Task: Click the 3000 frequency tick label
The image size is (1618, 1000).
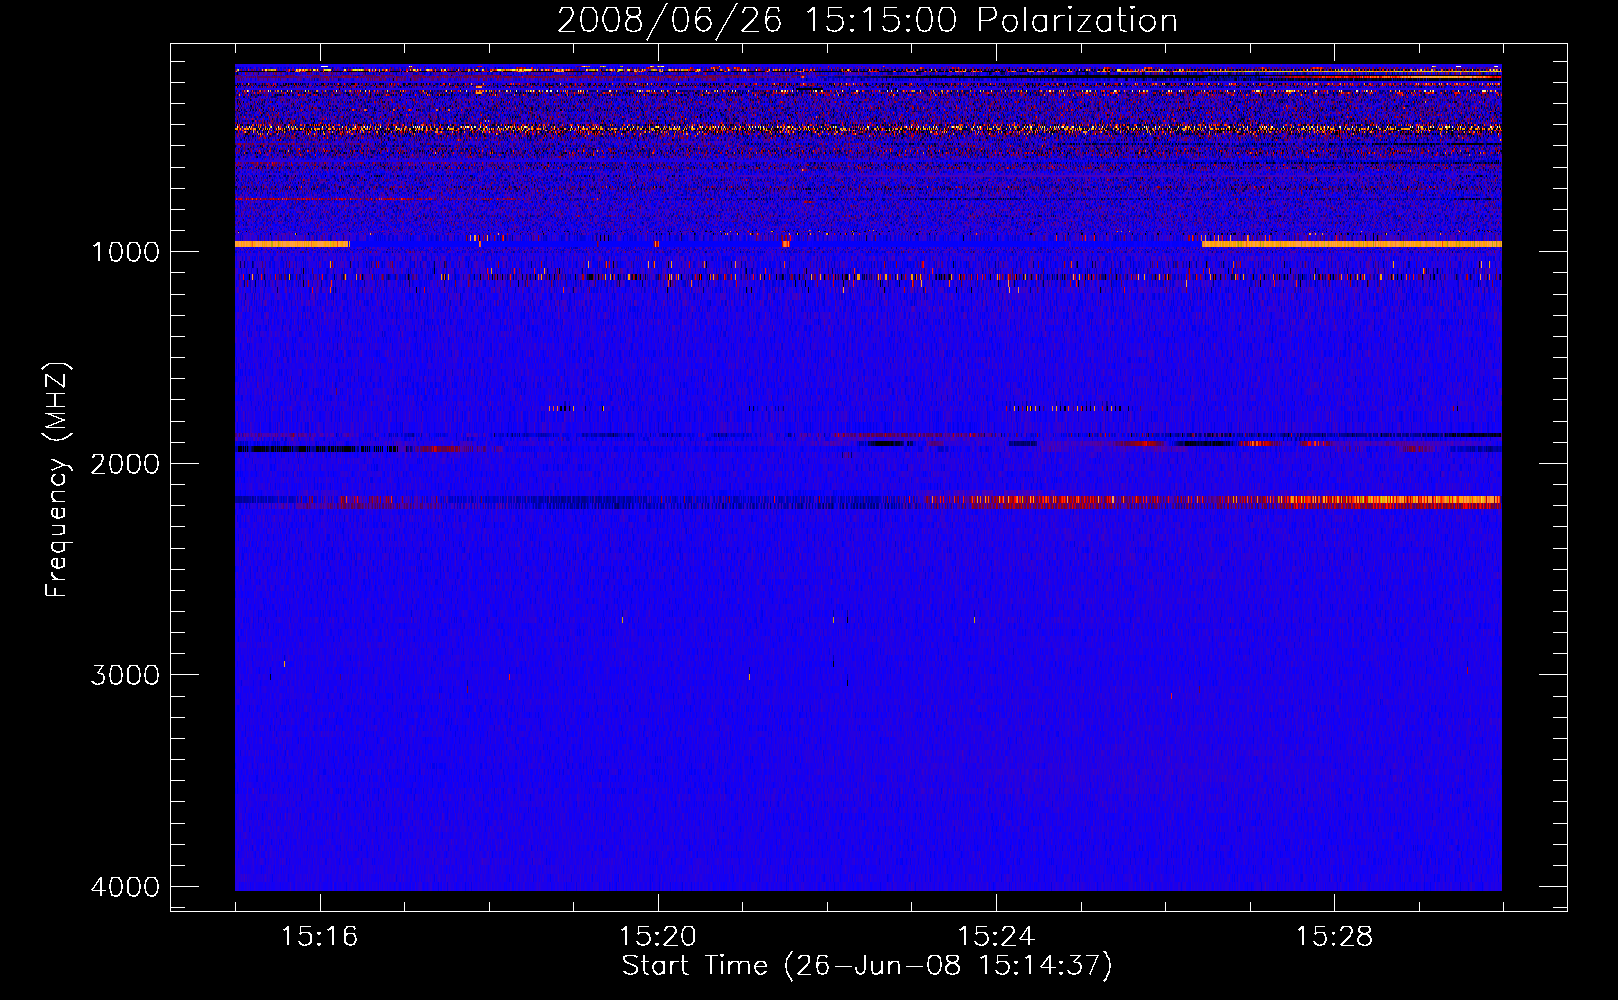Action: tap(125, 675)
